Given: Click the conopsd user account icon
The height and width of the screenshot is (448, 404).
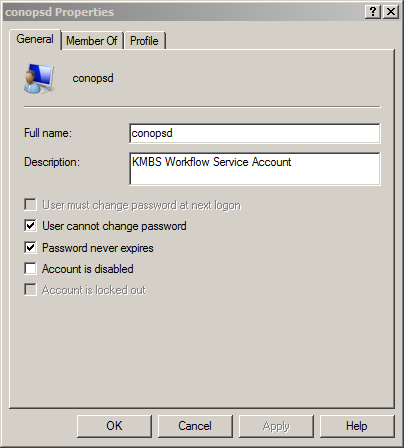Looking at the screenshot, I should pos(39,78).
